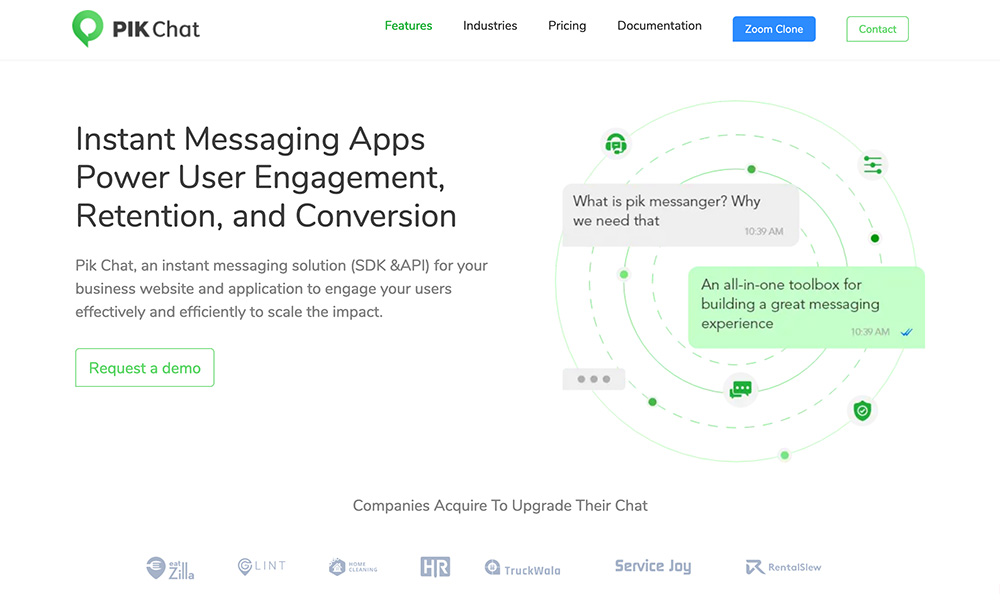This screenshot has height=600, width=1000.
Task: Click the Contact button
Action: pyautogui.click(x=877, y=29)
